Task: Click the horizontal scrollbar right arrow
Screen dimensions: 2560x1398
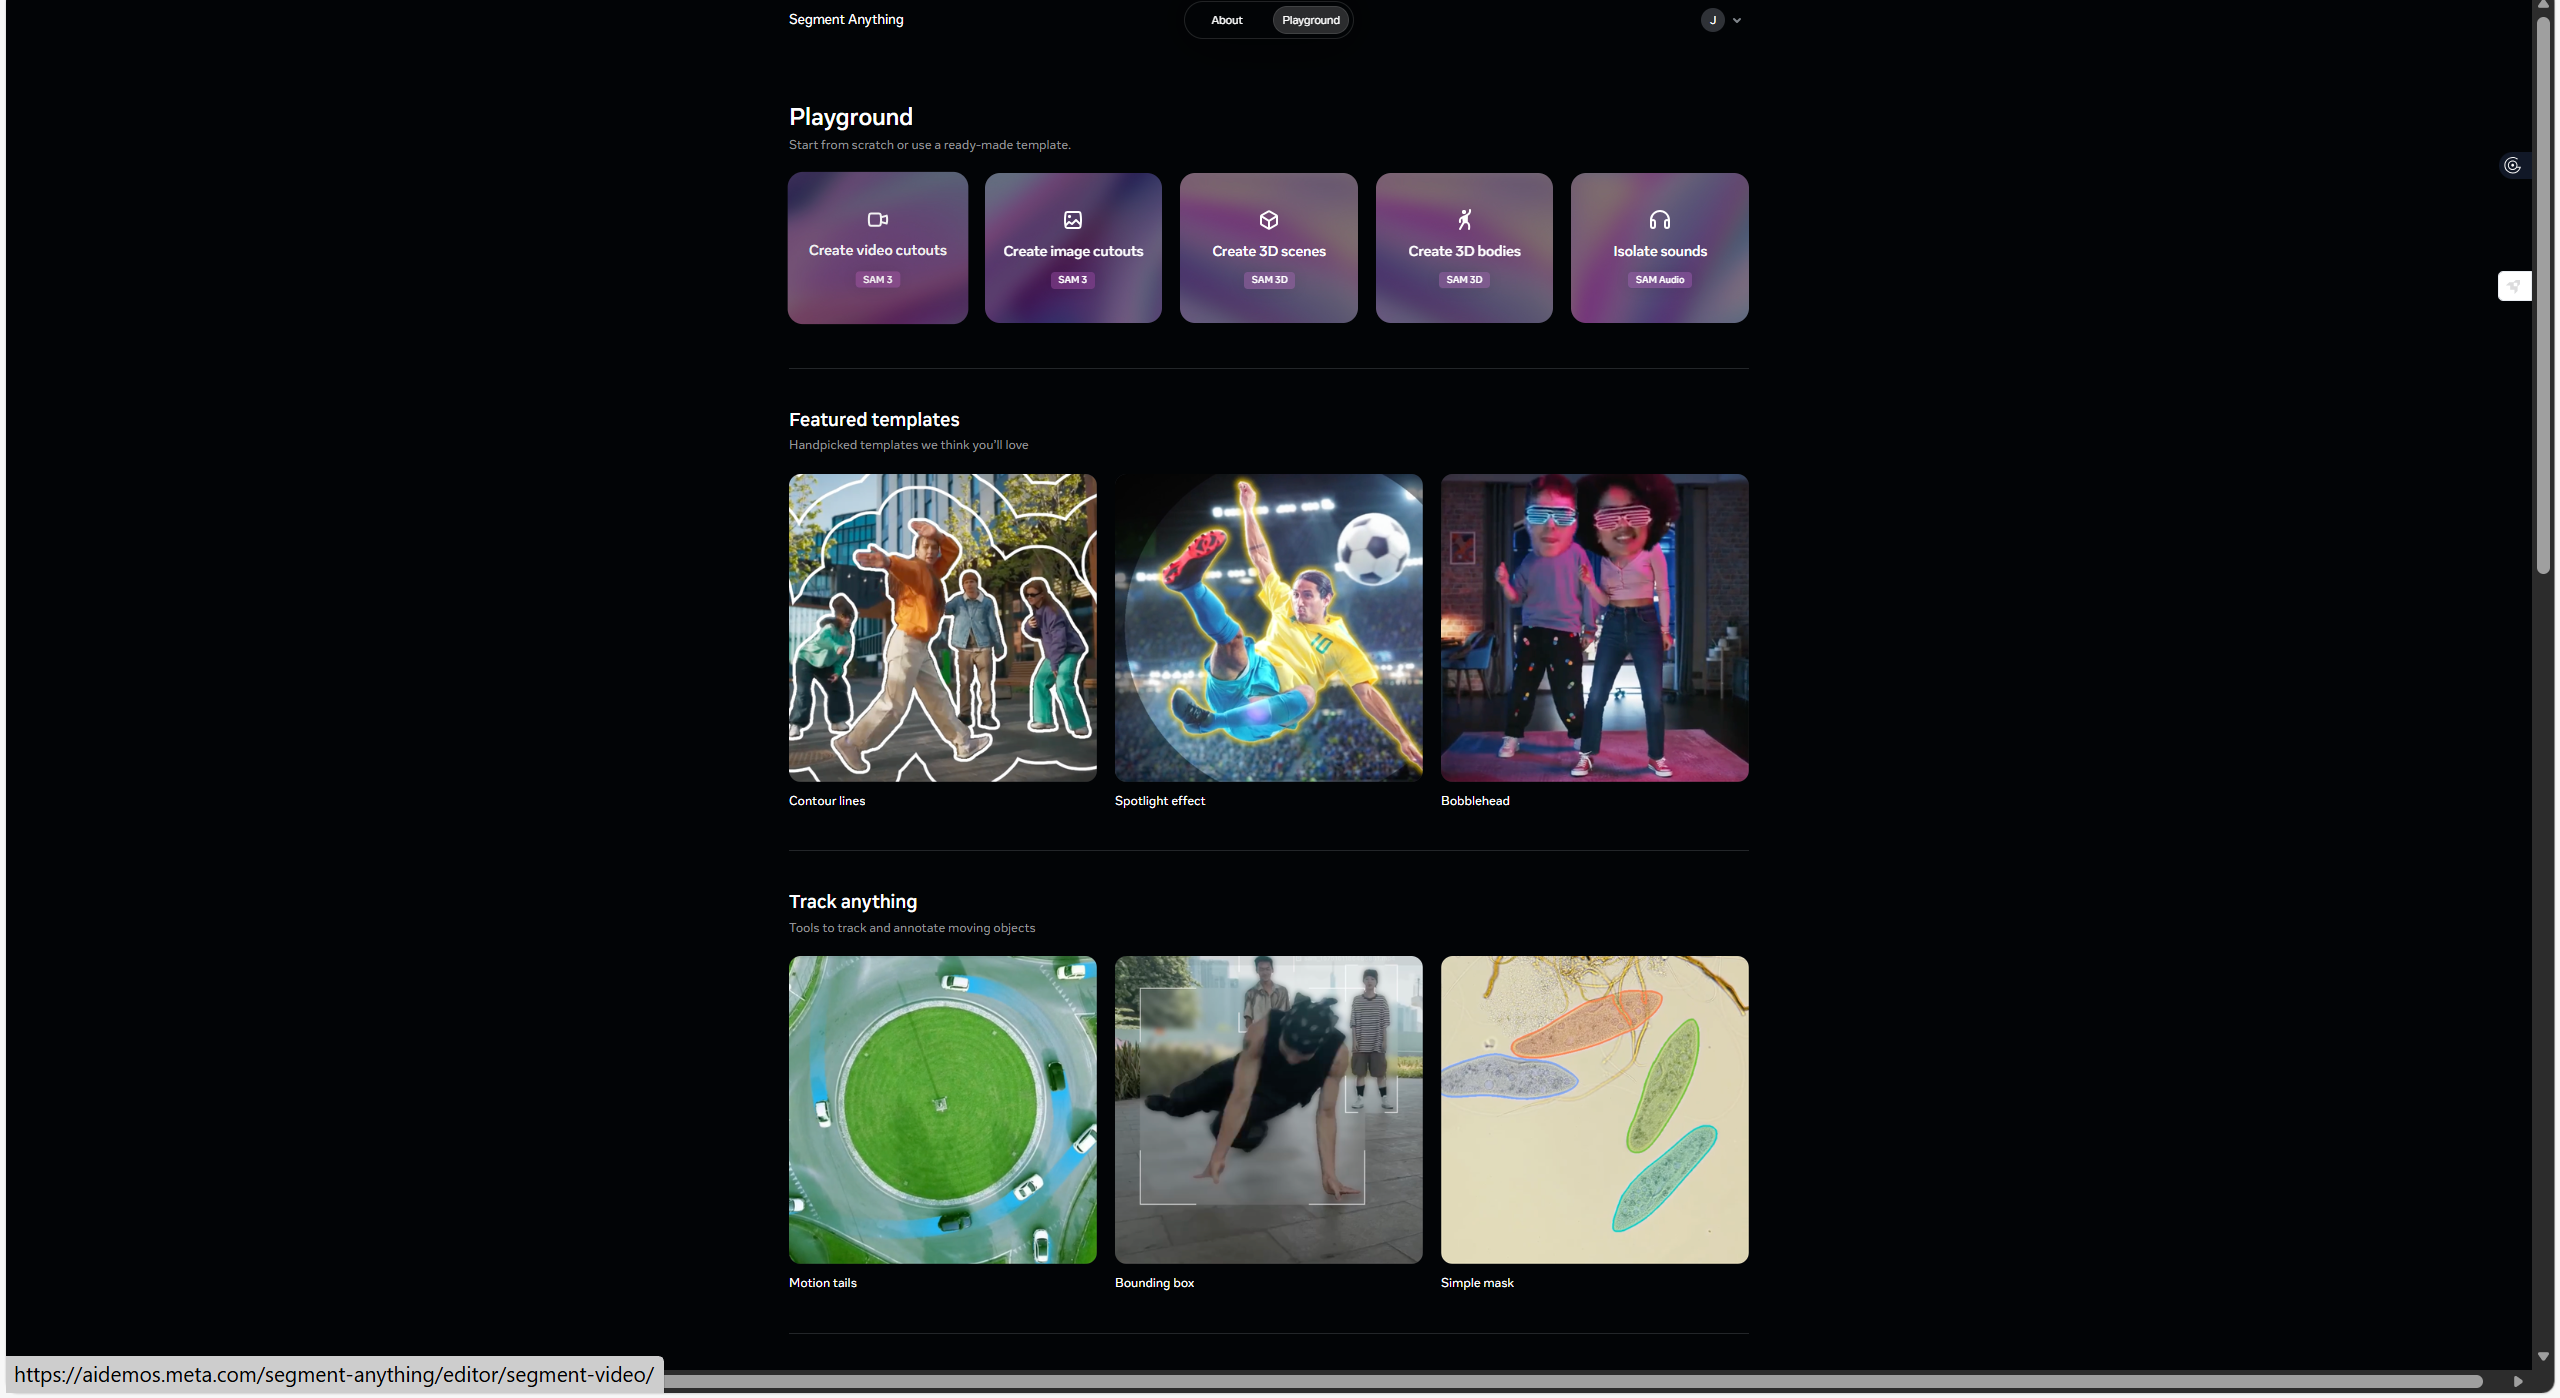Action: 2518,1381
